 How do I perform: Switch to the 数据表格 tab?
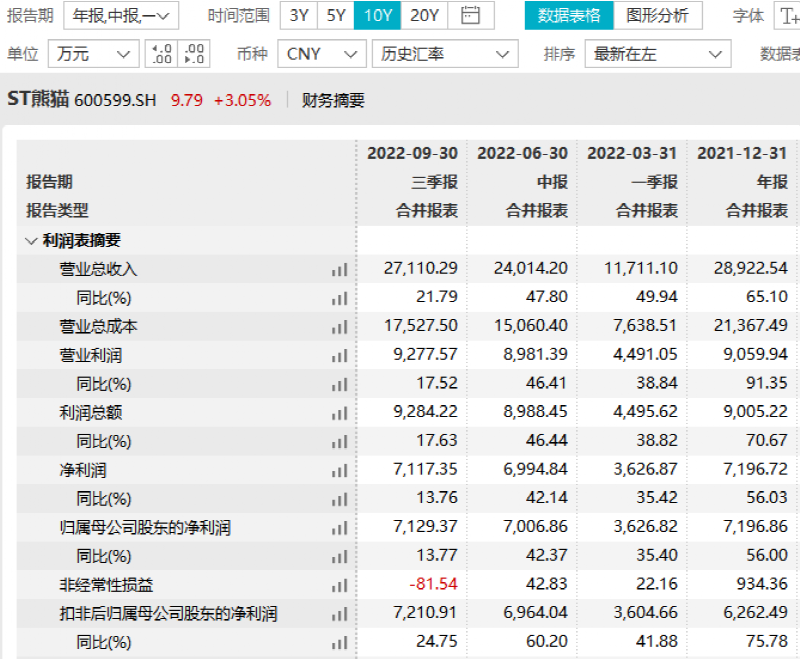569,15
